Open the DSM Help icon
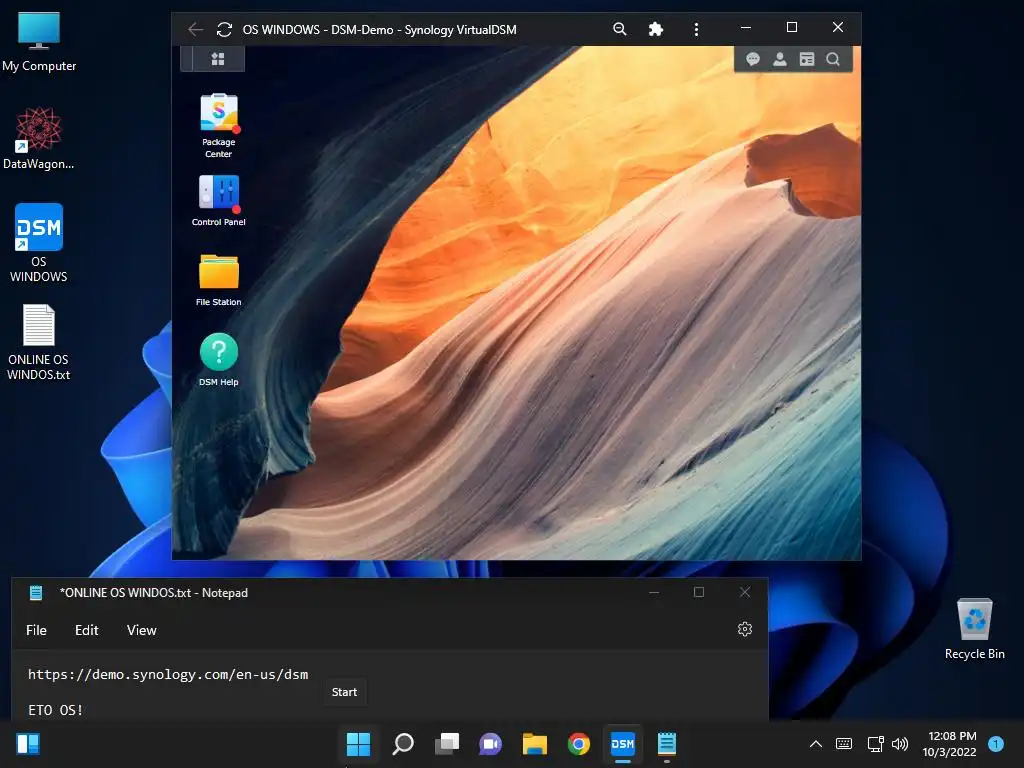 (x=219, y=360)
